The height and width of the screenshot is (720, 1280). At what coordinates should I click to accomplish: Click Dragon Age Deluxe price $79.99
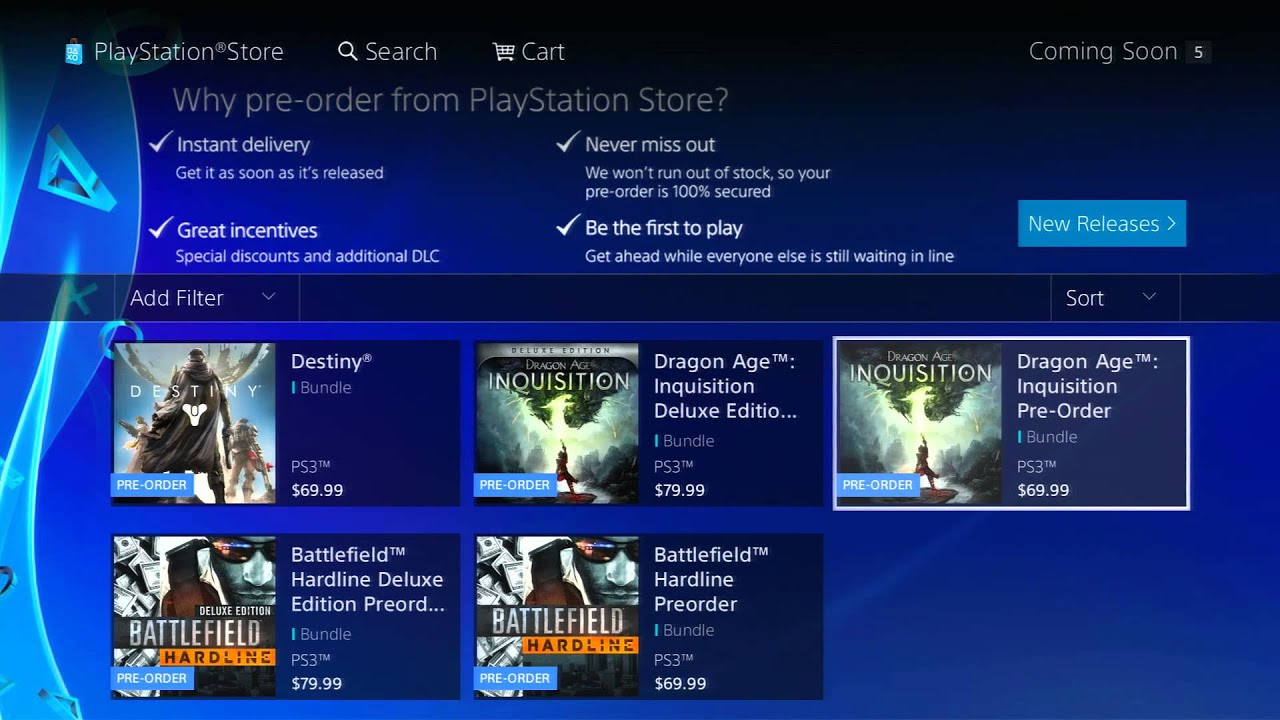point(680,490)
